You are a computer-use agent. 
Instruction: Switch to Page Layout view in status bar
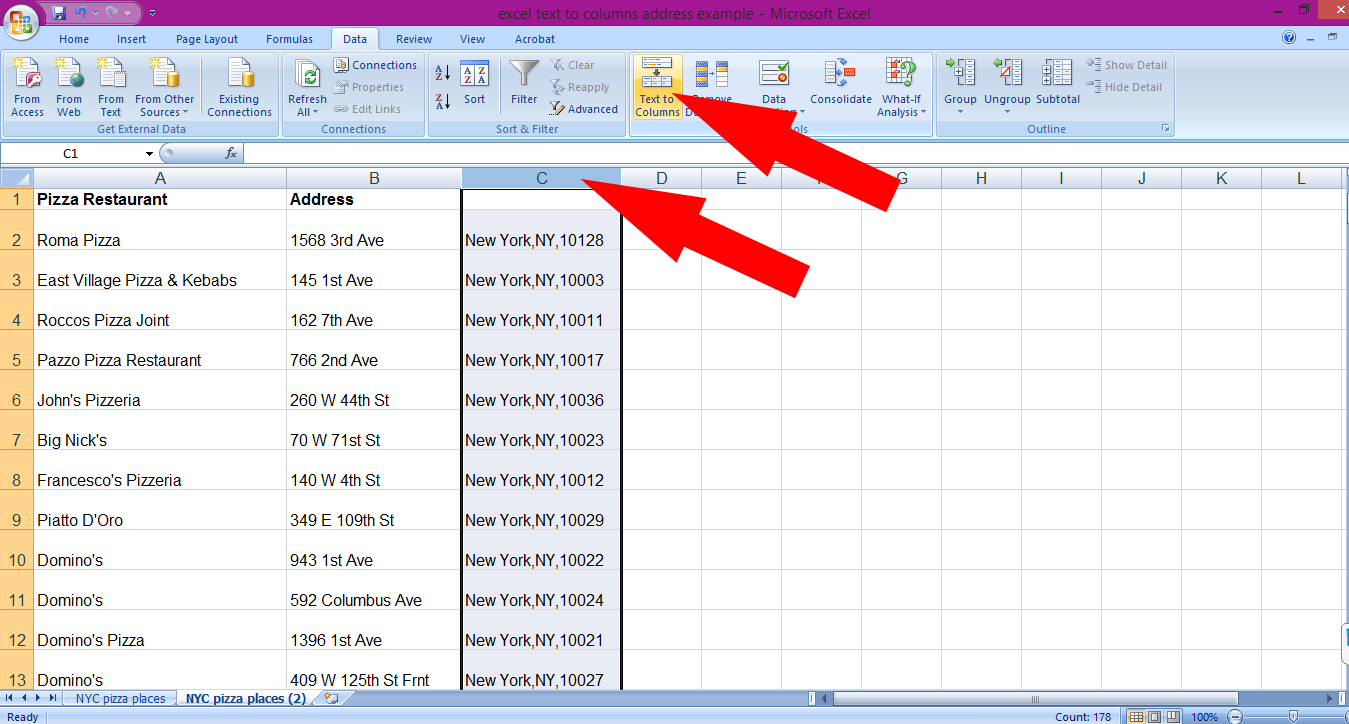click(x=1154, y=717)
